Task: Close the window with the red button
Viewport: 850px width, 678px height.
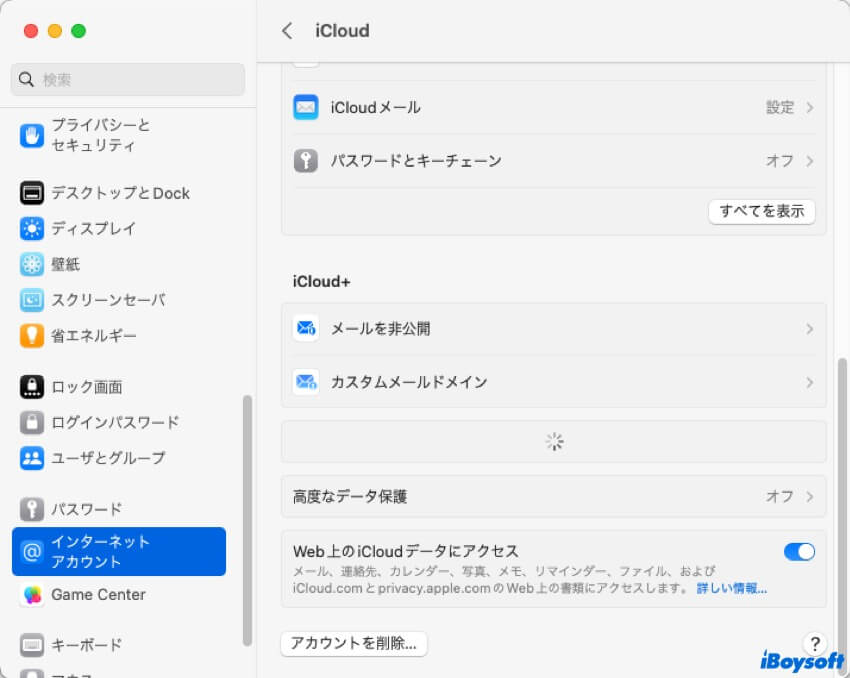Action: 31,31
